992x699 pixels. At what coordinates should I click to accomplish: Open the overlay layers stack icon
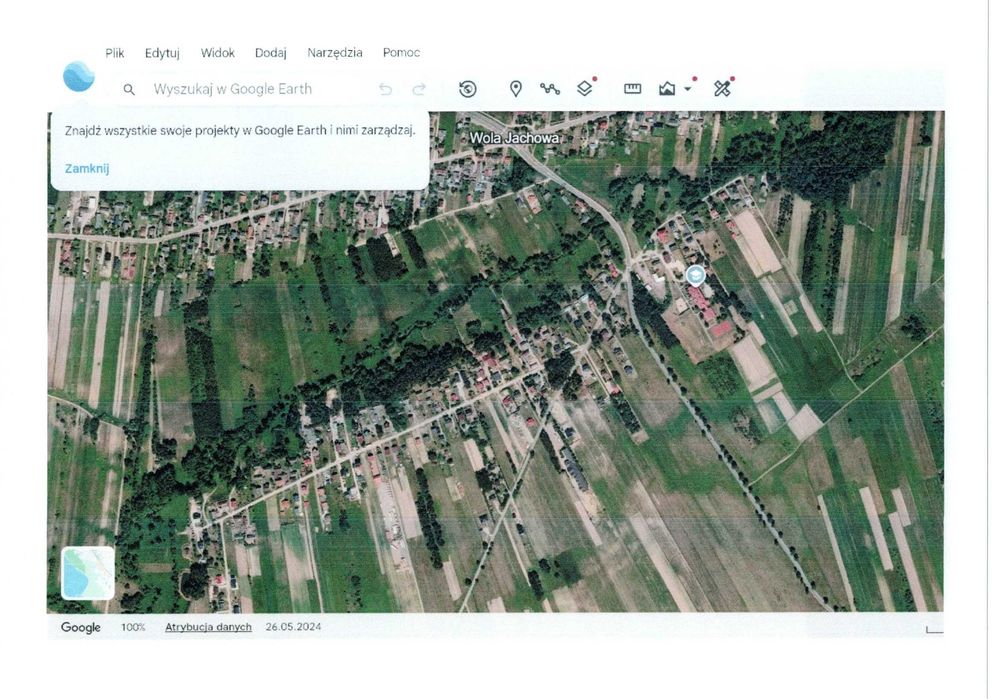tap(585, 89)
